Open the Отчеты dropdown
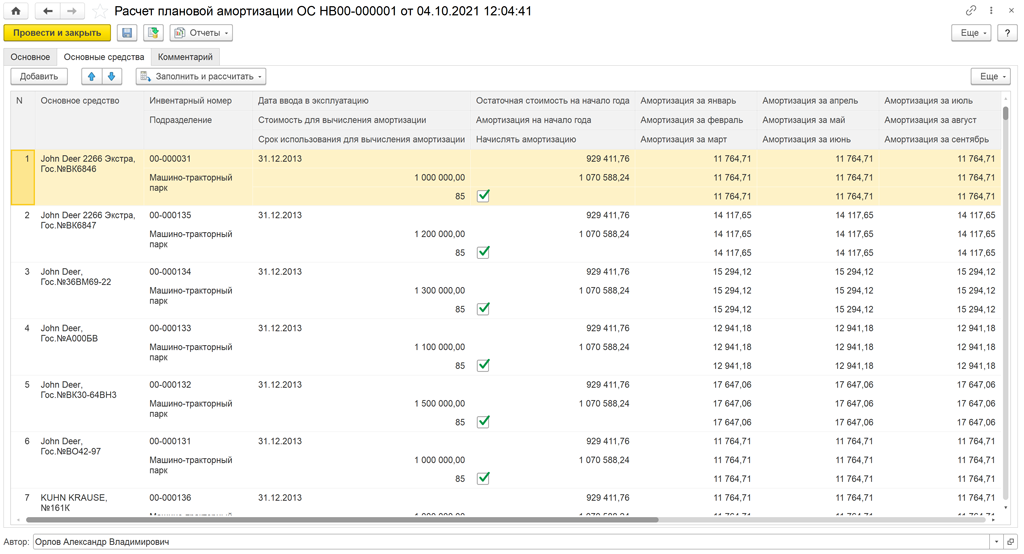 (x=201, y=33)
